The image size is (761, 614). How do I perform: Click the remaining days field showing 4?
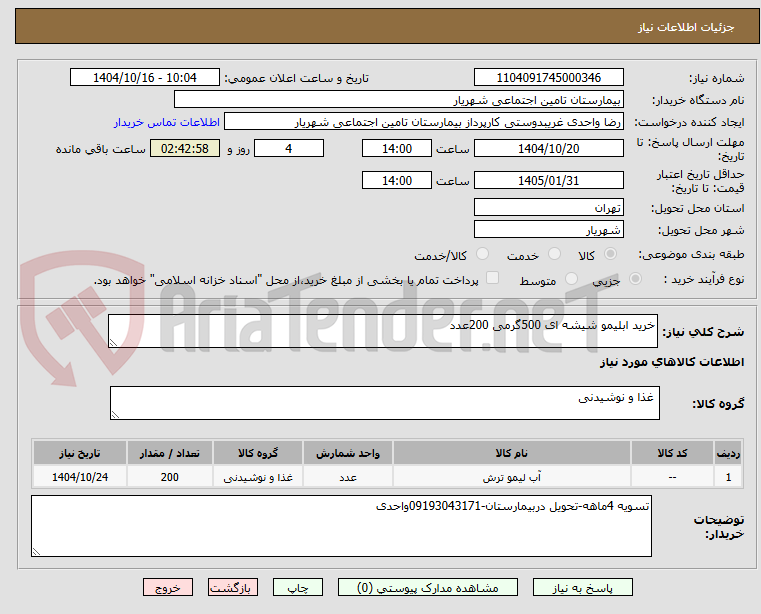(289, 149)
